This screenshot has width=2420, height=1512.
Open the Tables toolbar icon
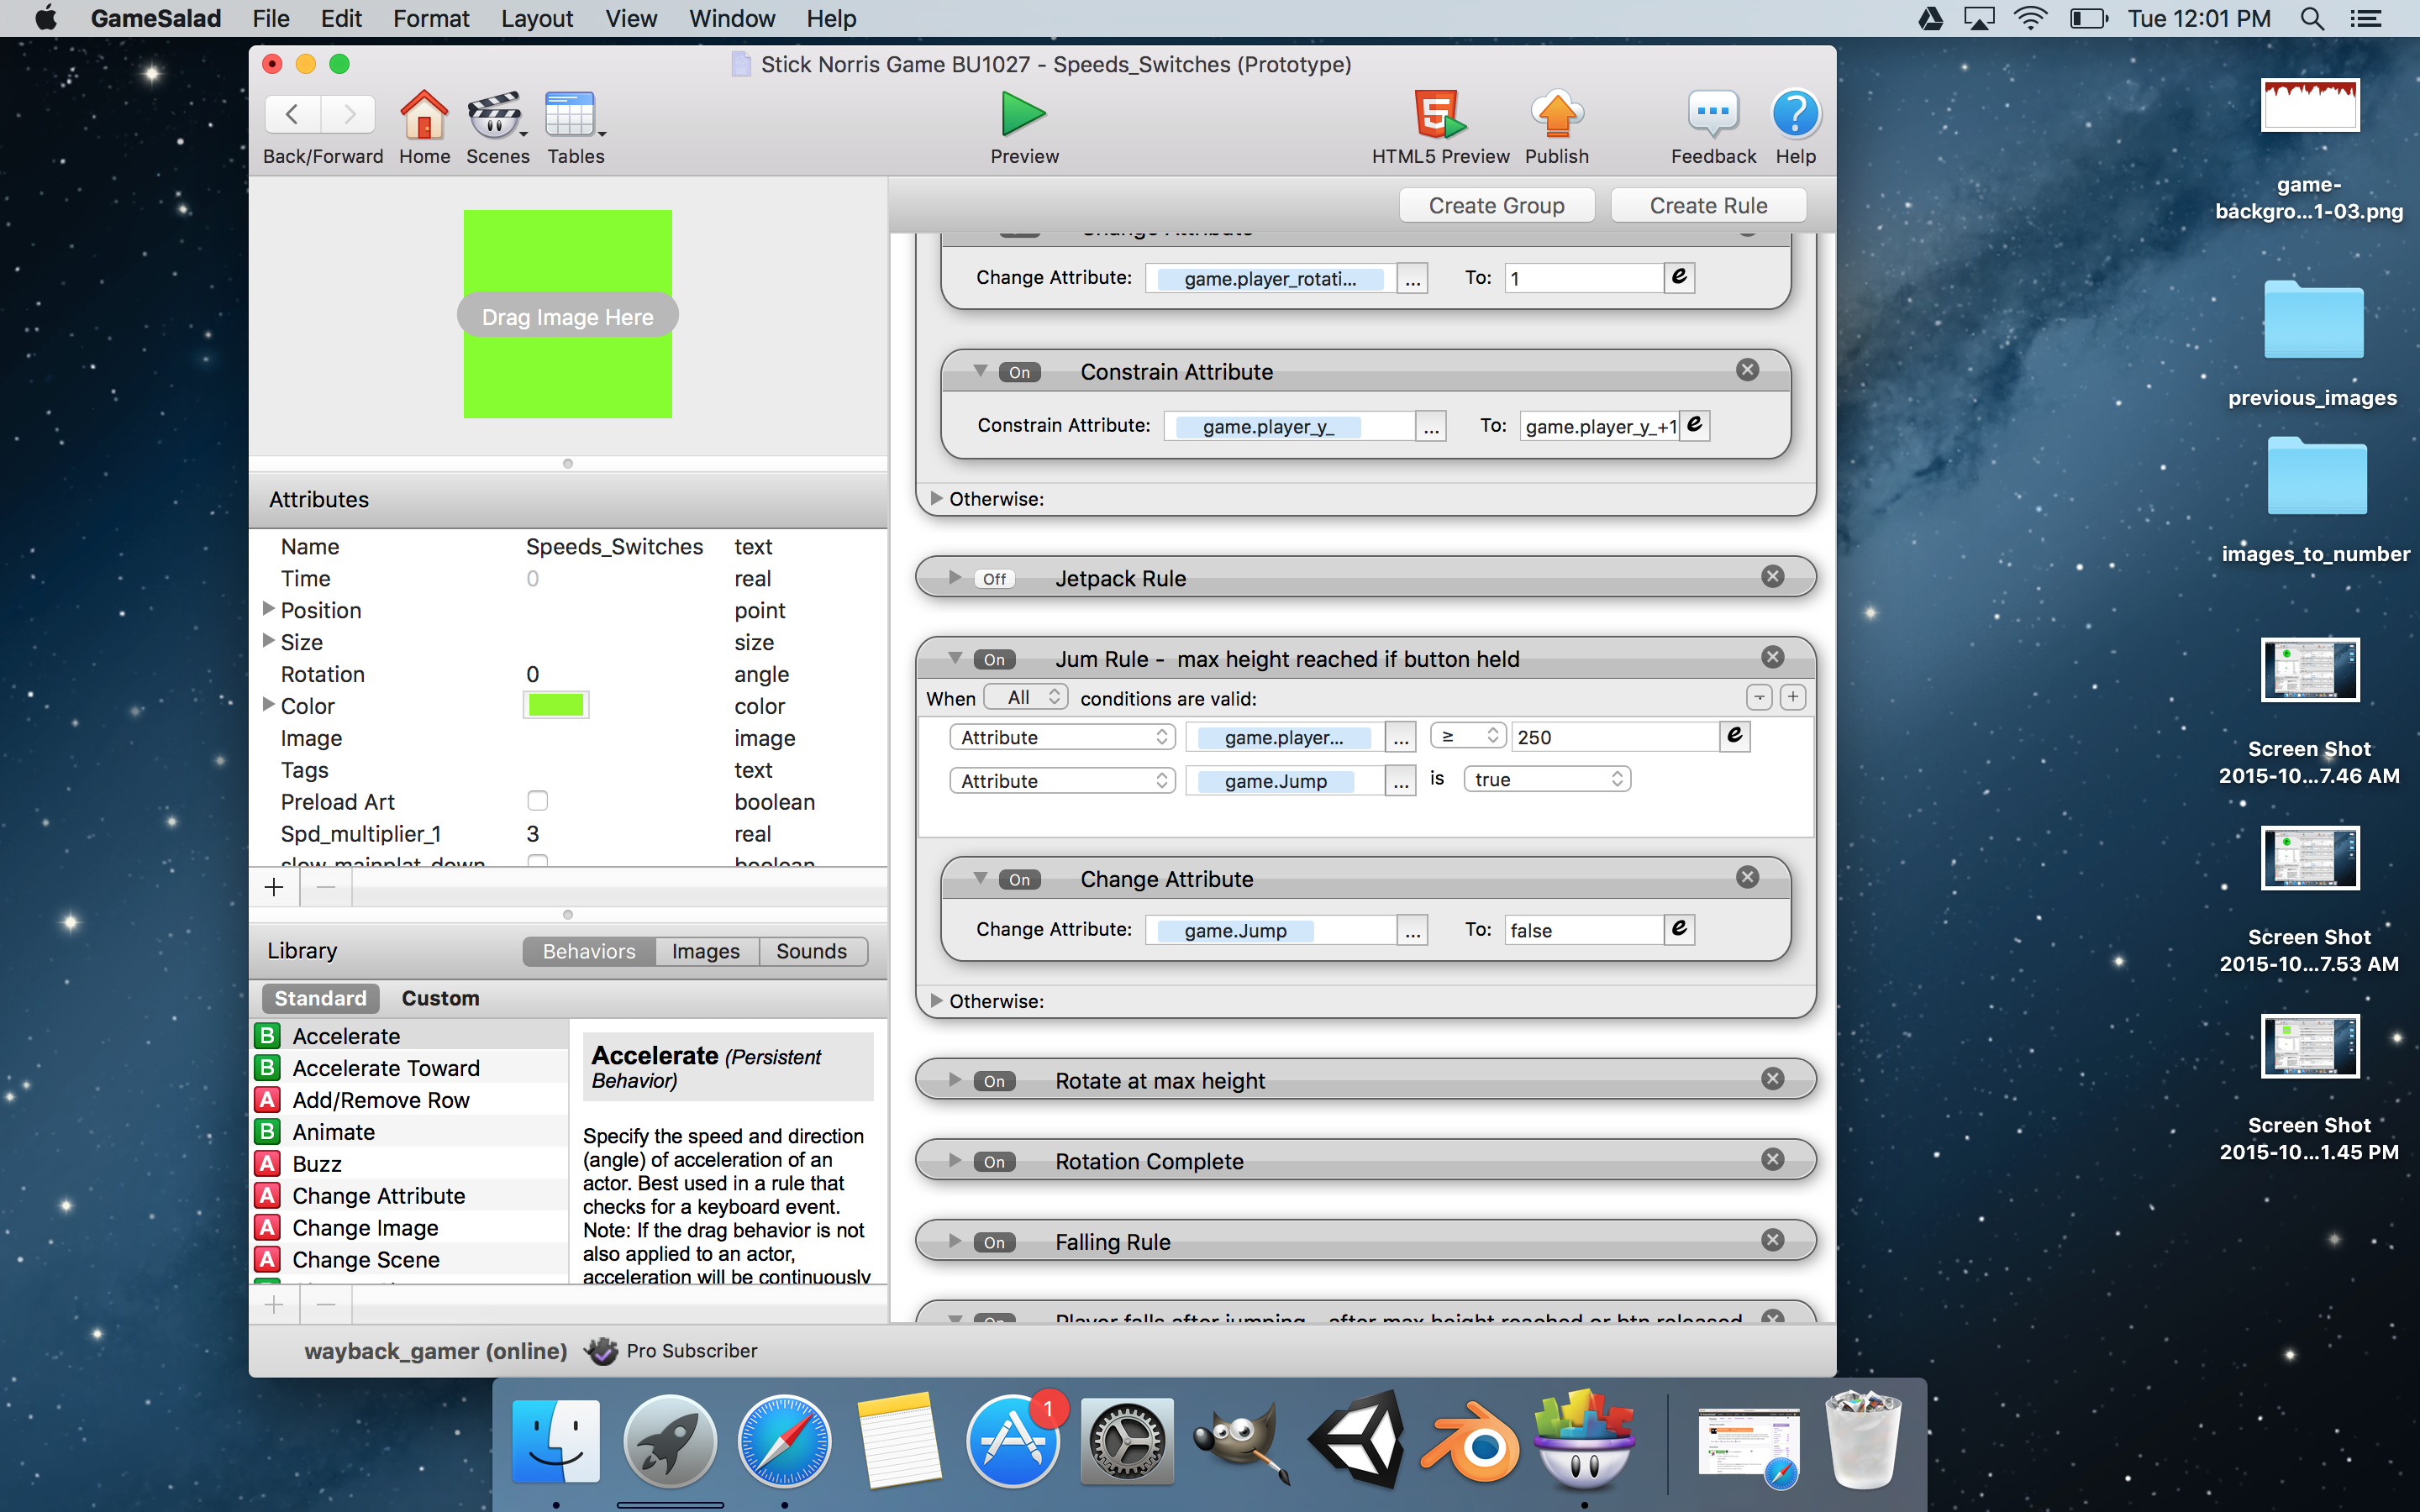(573, 116)
